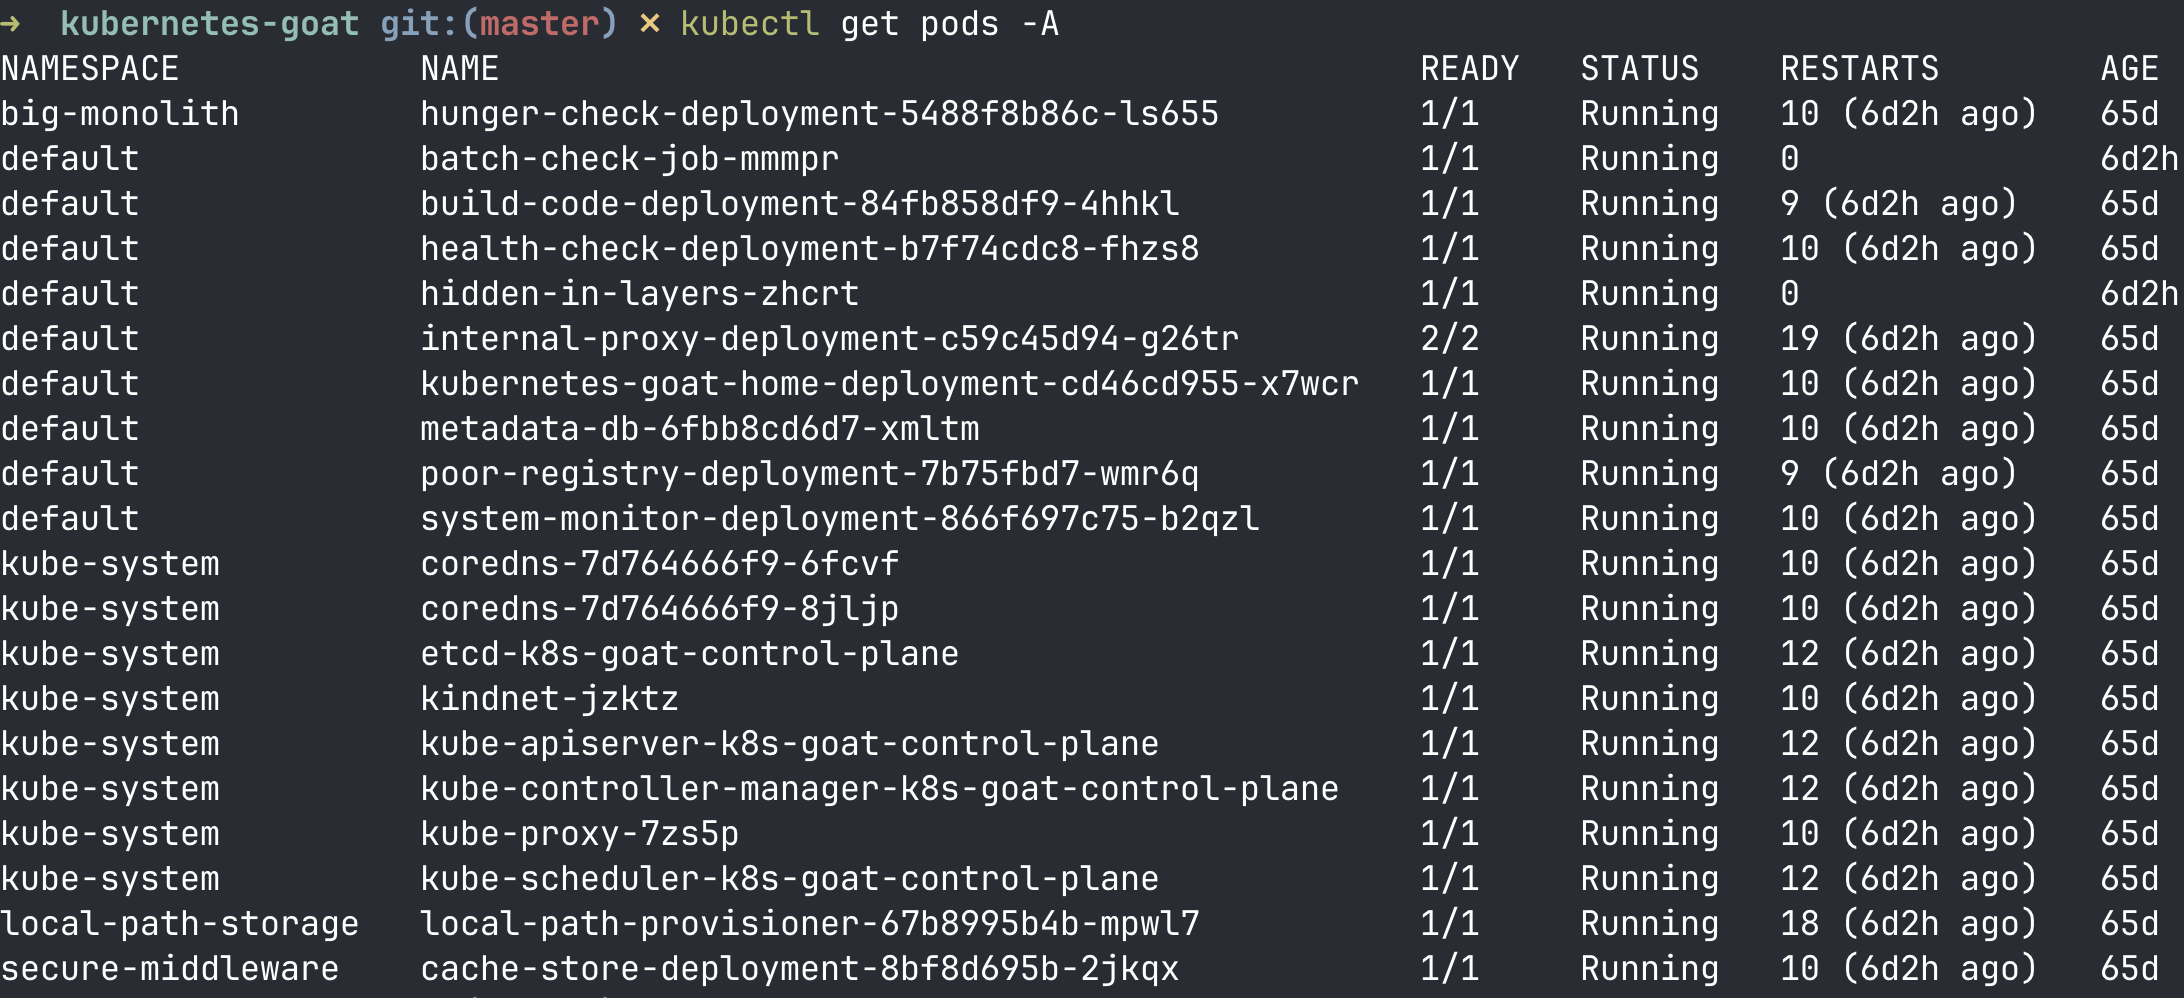Select pod name batch-check-job-mmmpr
This screenshot has width=2184, height=998.
pyautogui.click(x=629, y=158)
